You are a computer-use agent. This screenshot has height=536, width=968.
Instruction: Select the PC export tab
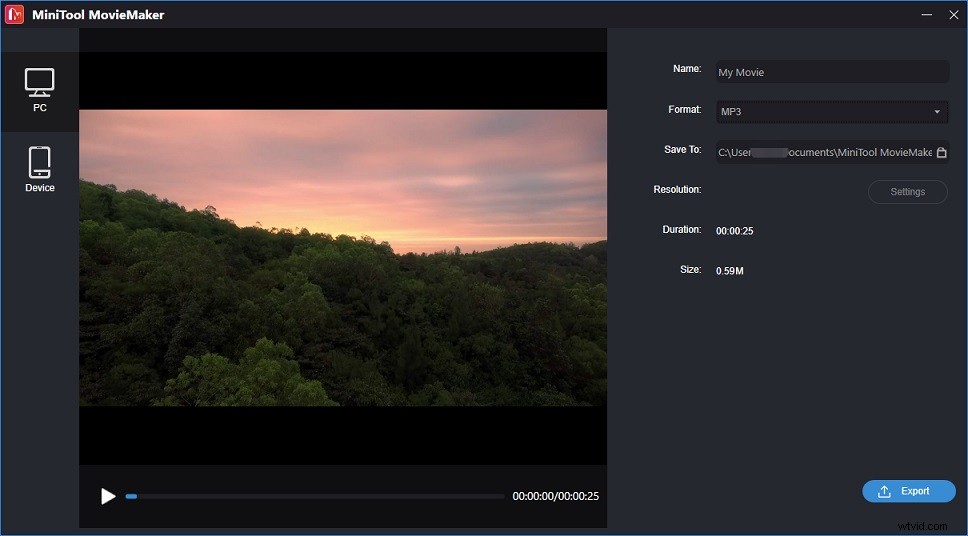click(39, 90)
